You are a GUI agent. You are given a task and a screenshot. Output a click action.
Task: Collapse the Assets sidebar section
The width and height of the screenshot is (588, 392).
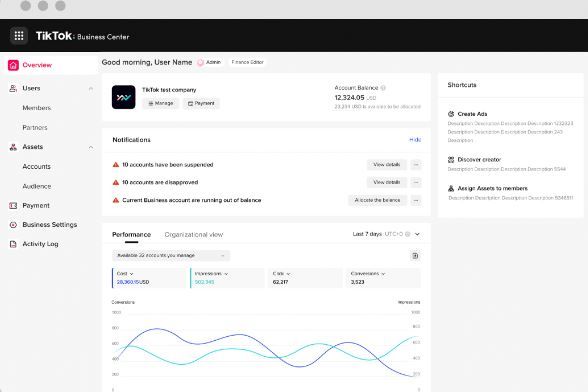coord(91,147)
